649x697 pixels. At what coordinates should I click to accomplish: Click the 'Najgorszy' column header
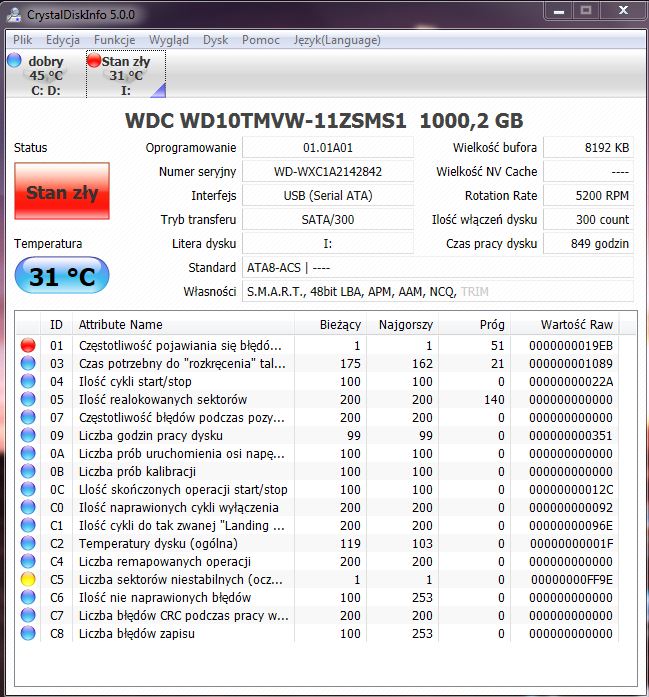(x=402, y=325)
